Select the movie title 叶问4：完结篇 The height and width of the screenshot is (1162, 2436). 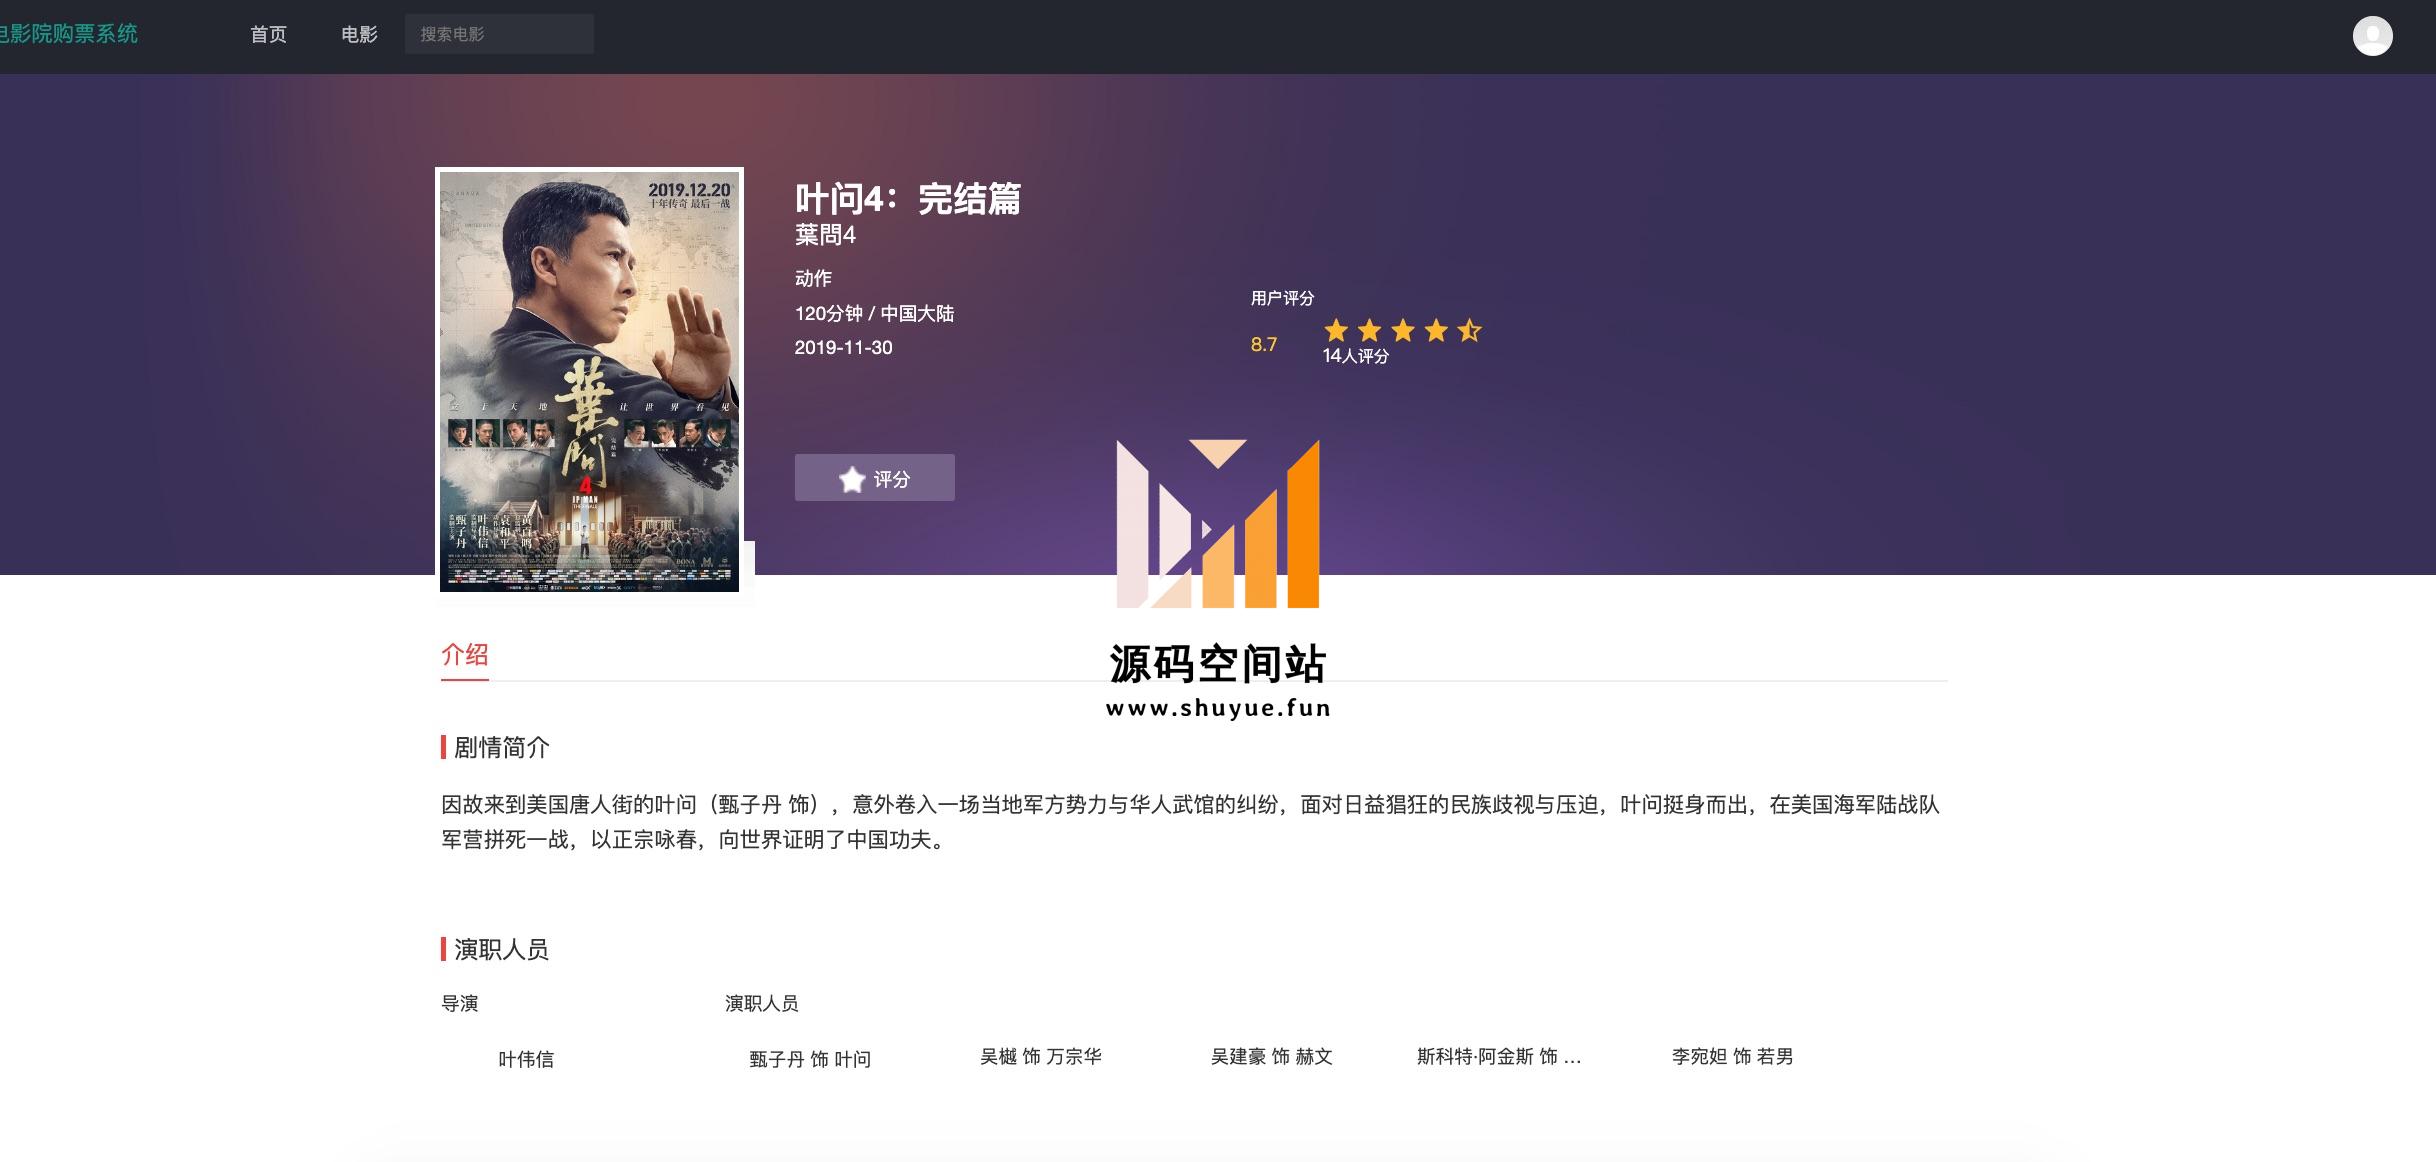(x=908, y=198)
